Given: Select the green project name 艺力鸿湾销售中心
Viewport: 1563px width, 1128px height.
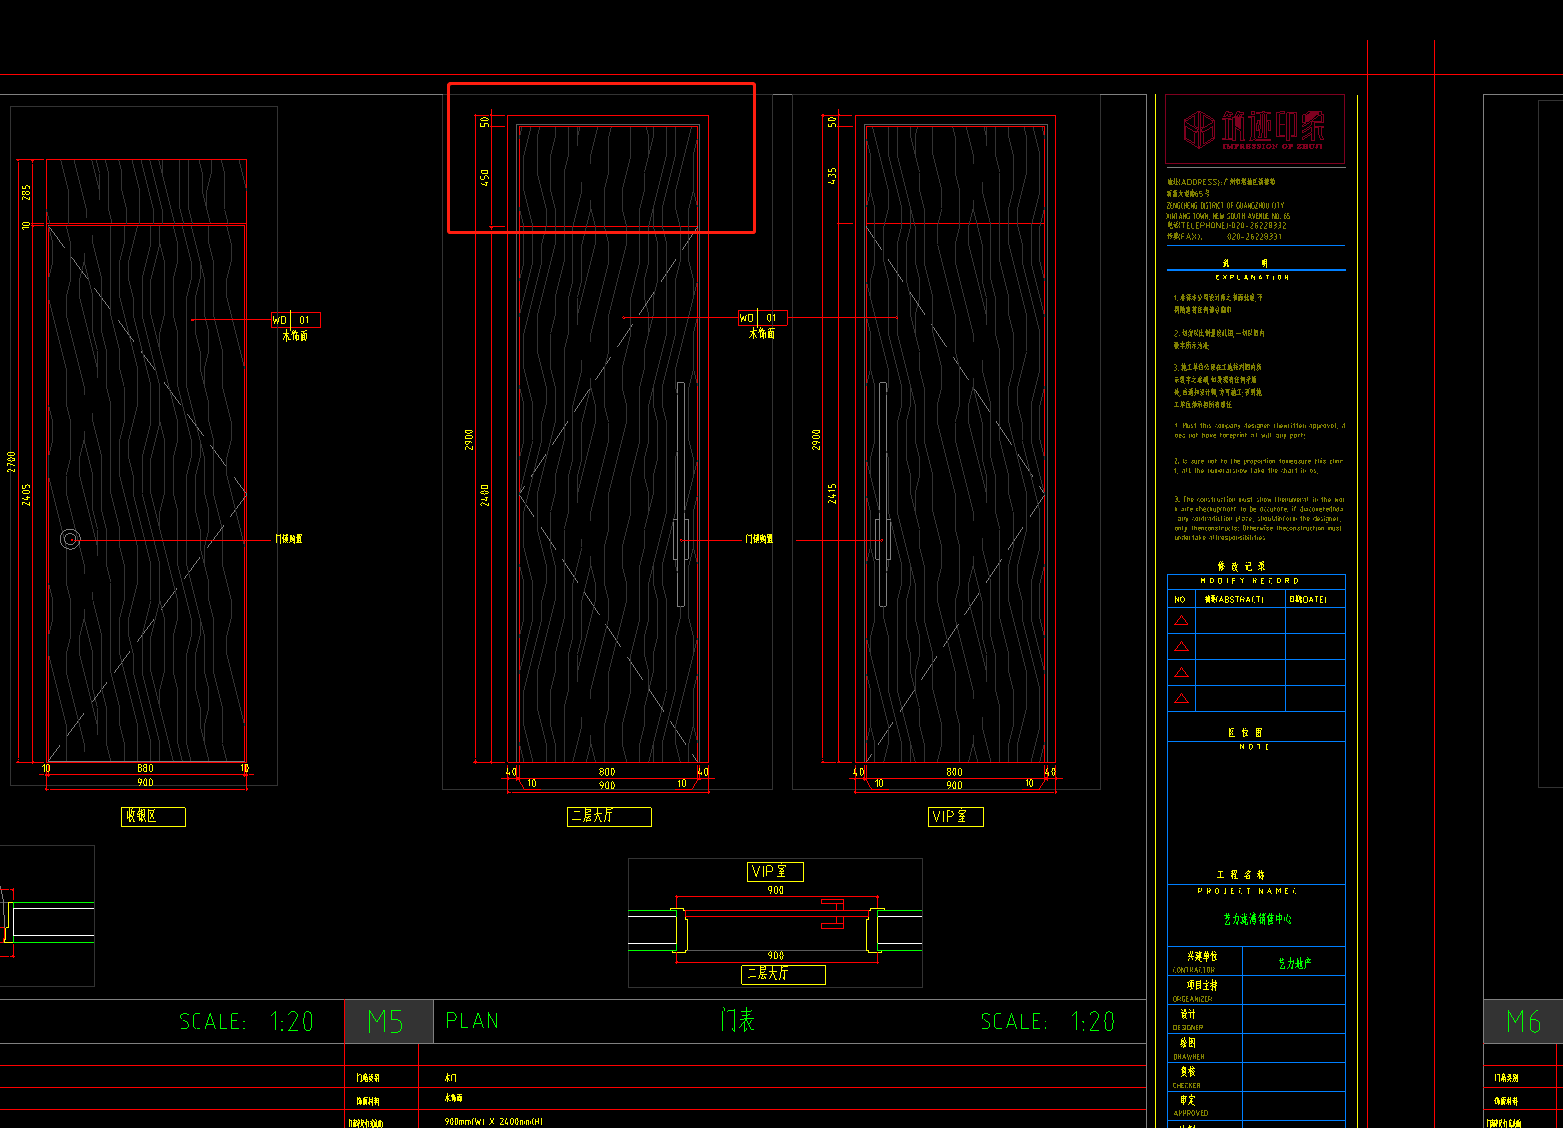Looking at the screenshot, I should click(1257, 918).
